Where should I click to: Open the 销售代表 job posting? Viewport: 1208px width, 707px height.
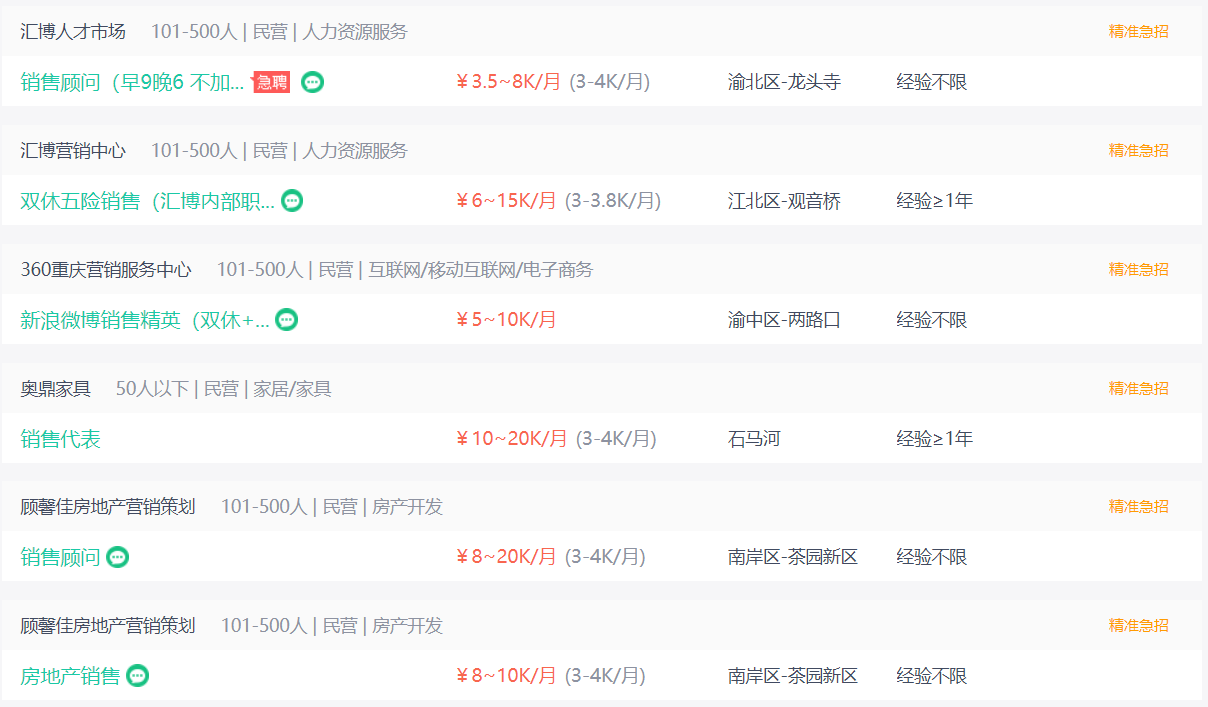coord(60,439)
